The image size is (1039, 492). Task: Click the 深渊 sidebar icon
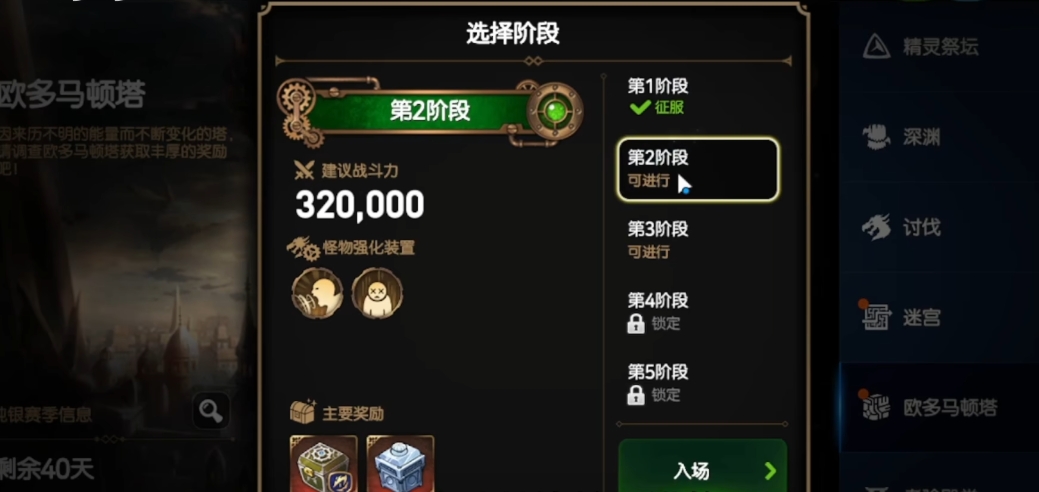[x=876, y=137]
